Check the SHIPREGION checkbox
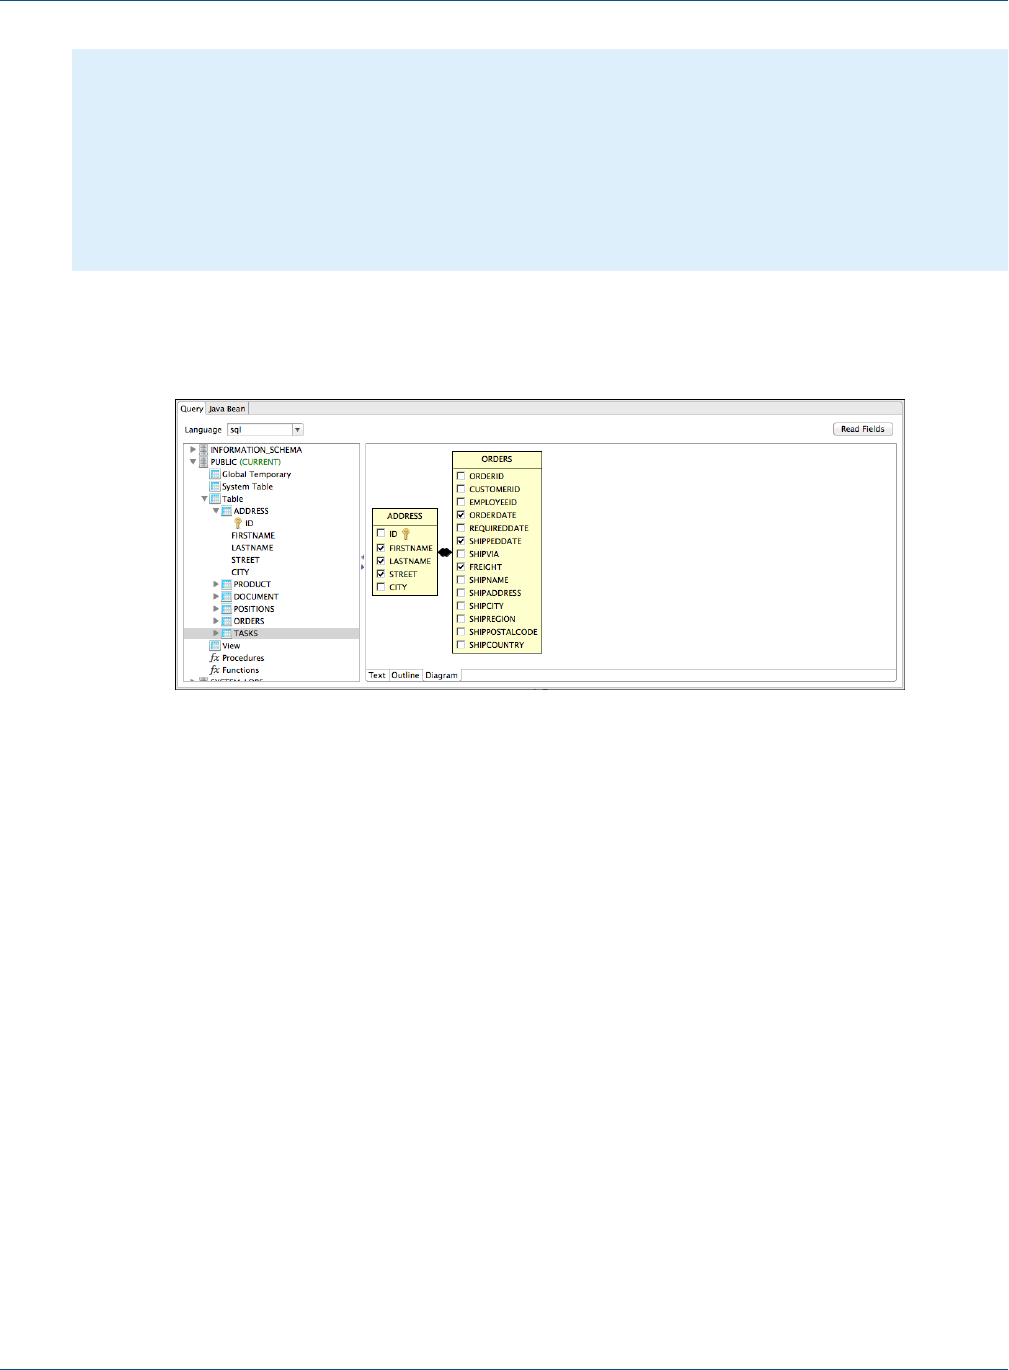This screenshot has width=1009, height=1370. pos(461,619)
